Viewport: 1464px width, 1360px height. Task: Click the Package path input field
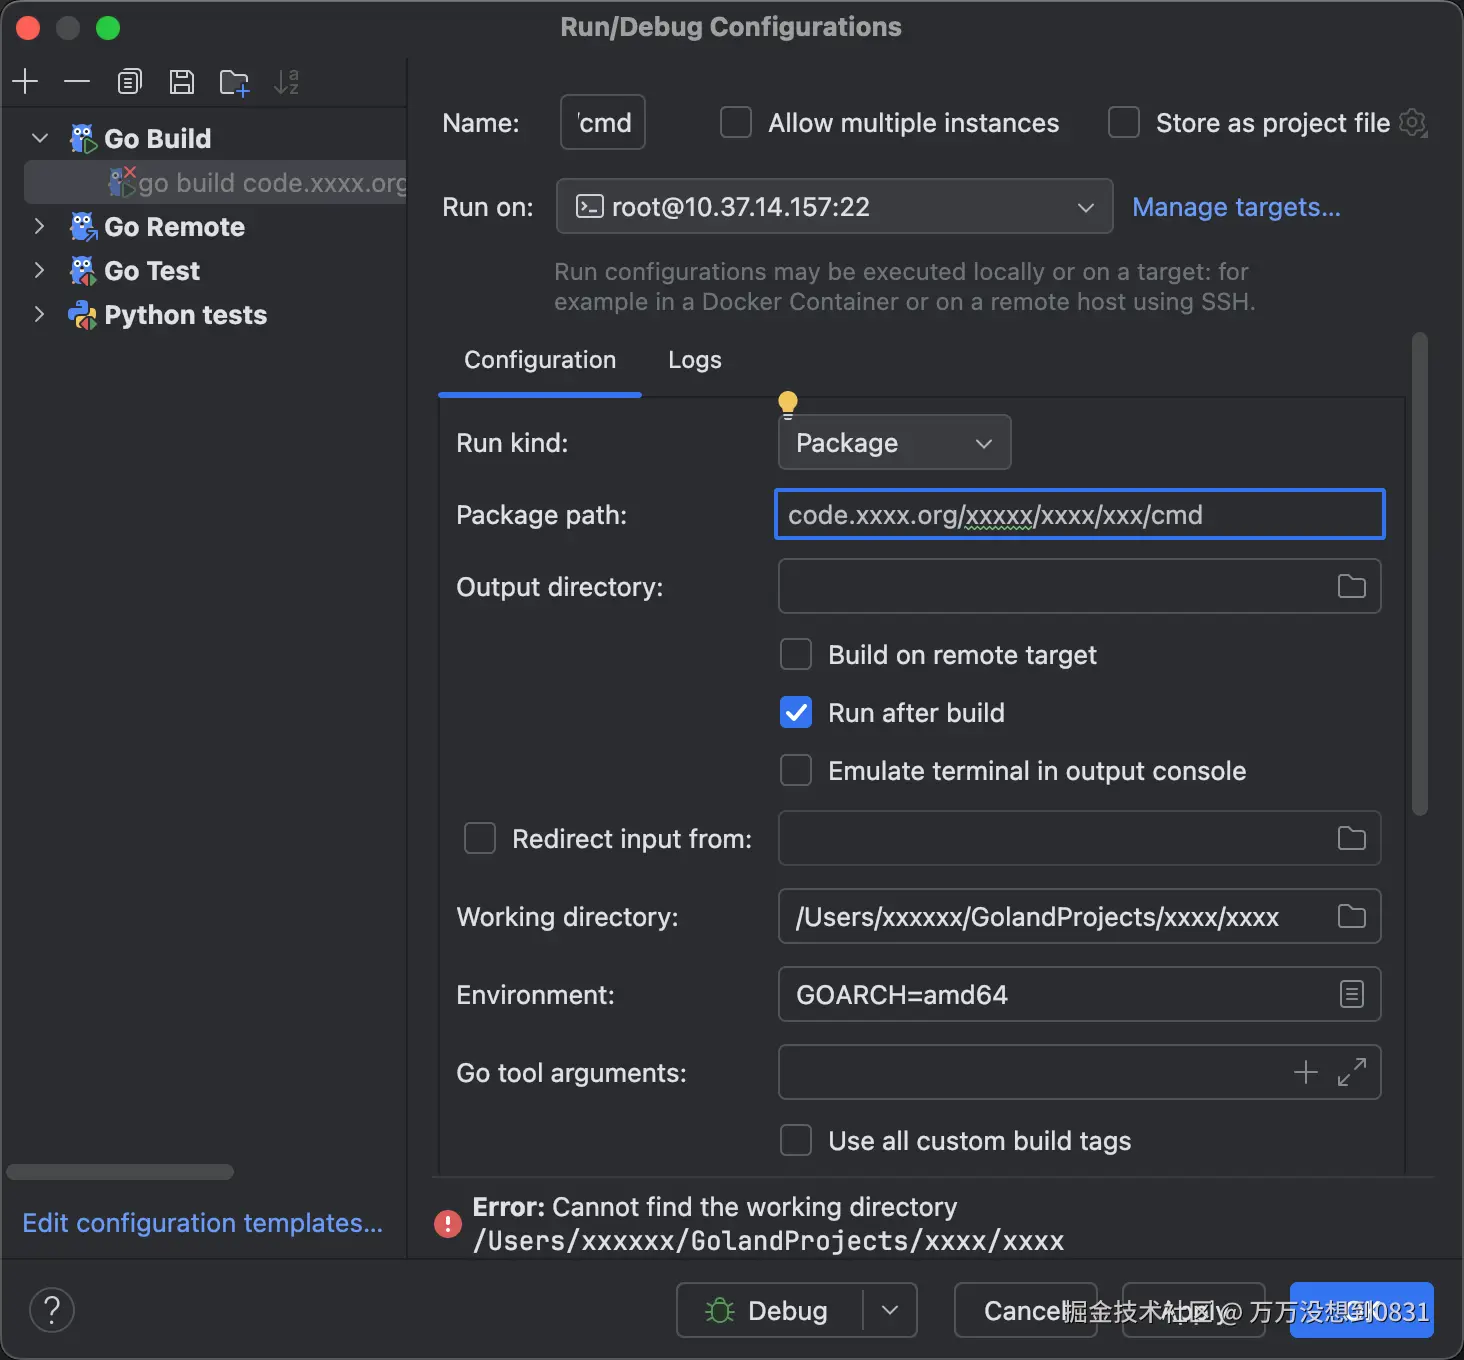1078,515
